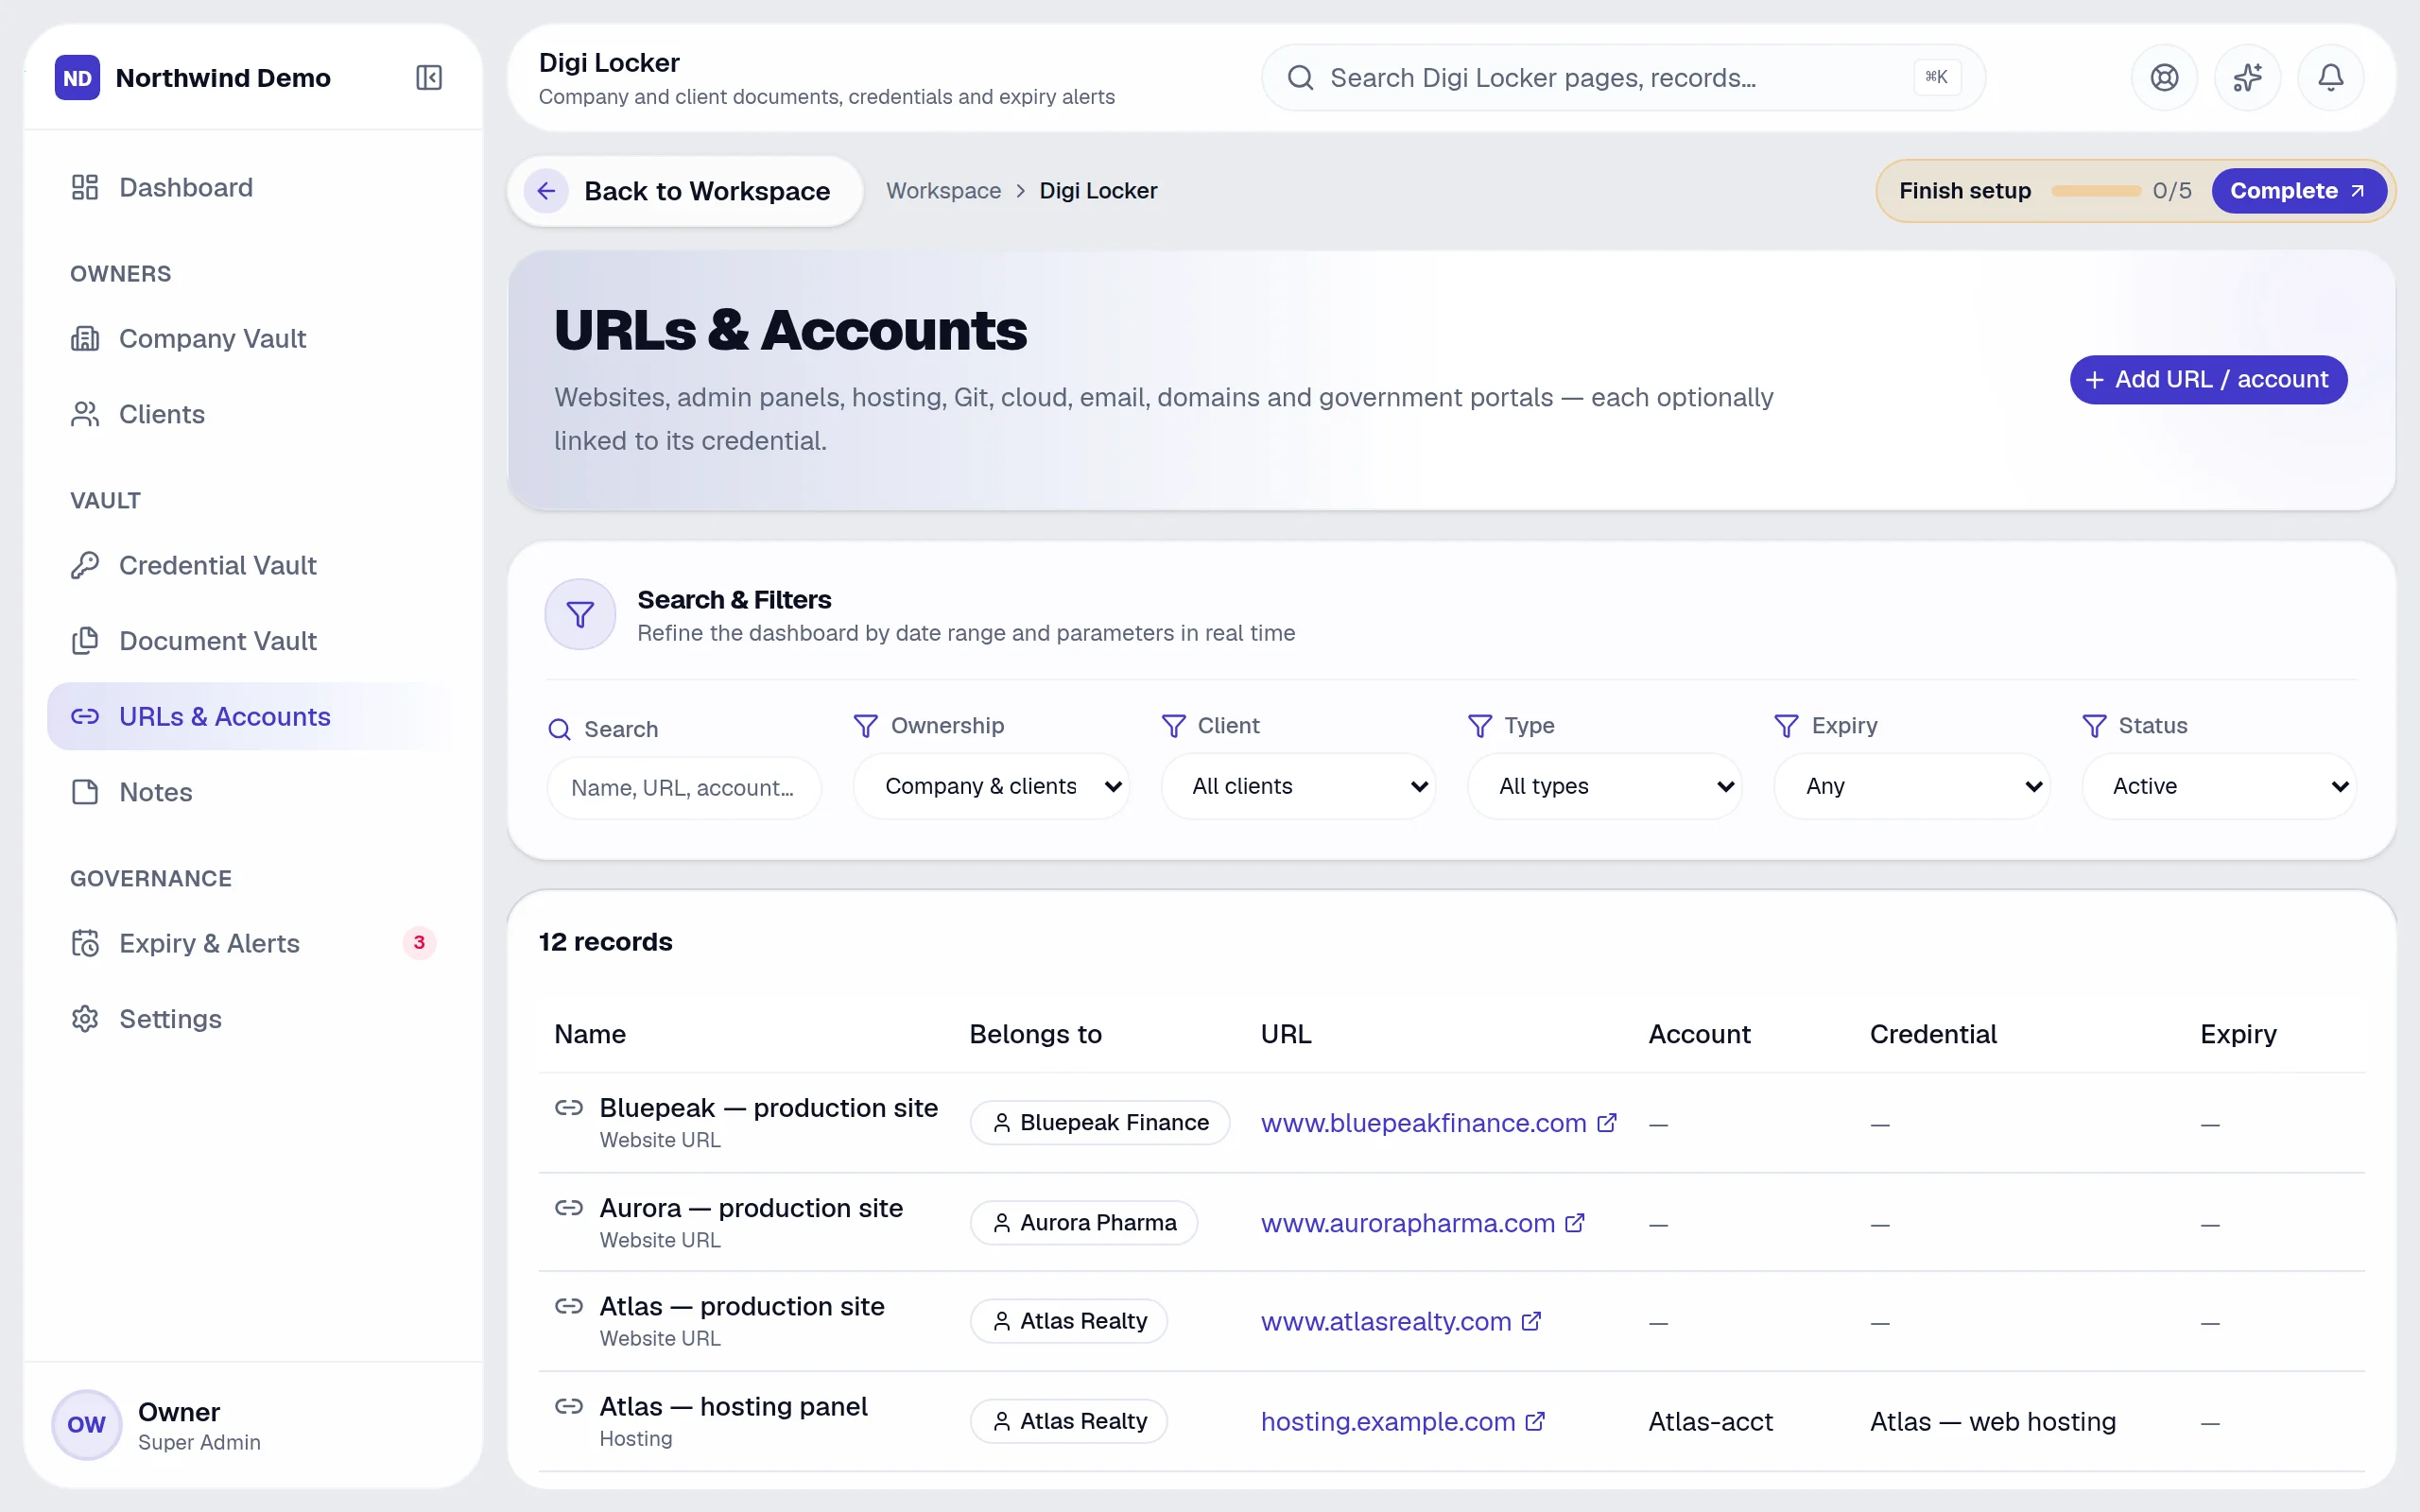Viewport: 2420px width, 1512px height.
Task: Click Add URL / account button
Action: pos(2208,379)
